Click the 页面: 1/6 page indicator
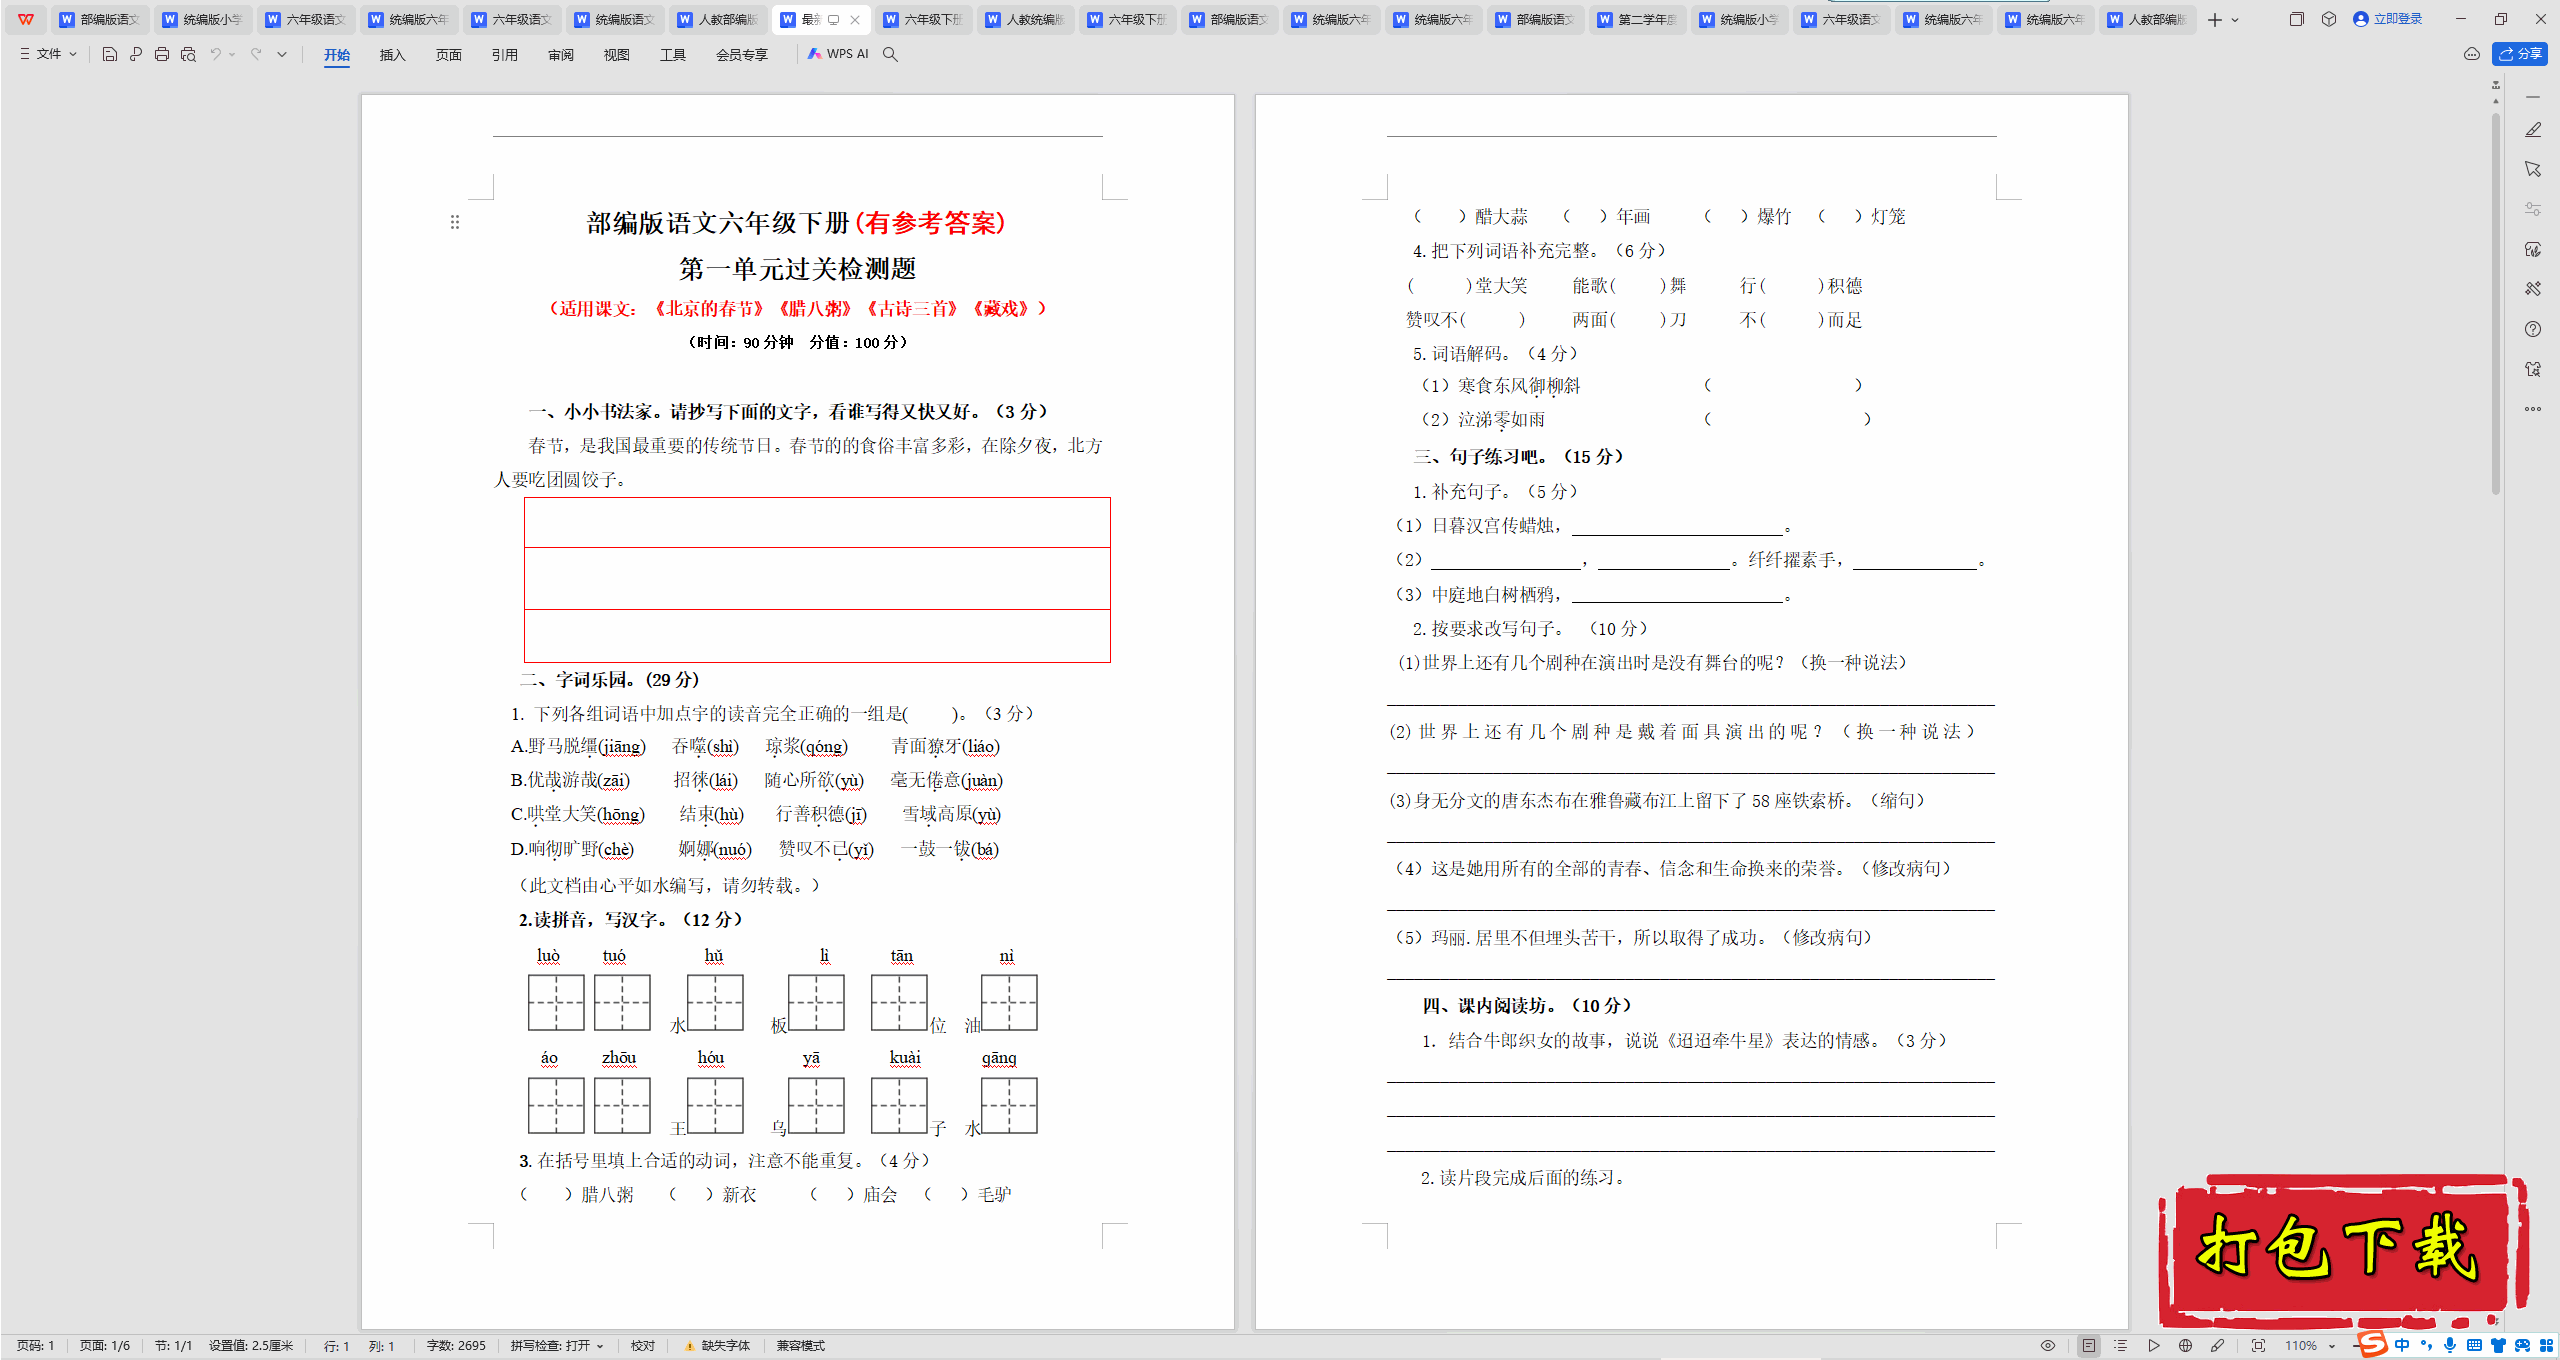The height and width of the screenshot is (1360, 2560). pyautogui.click(x=105, y=1346)
